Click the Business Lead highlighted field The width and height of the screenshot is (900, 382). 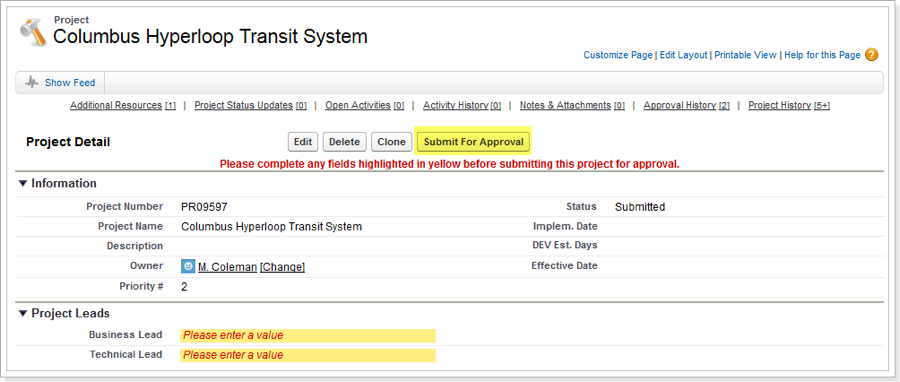(308, 336)
